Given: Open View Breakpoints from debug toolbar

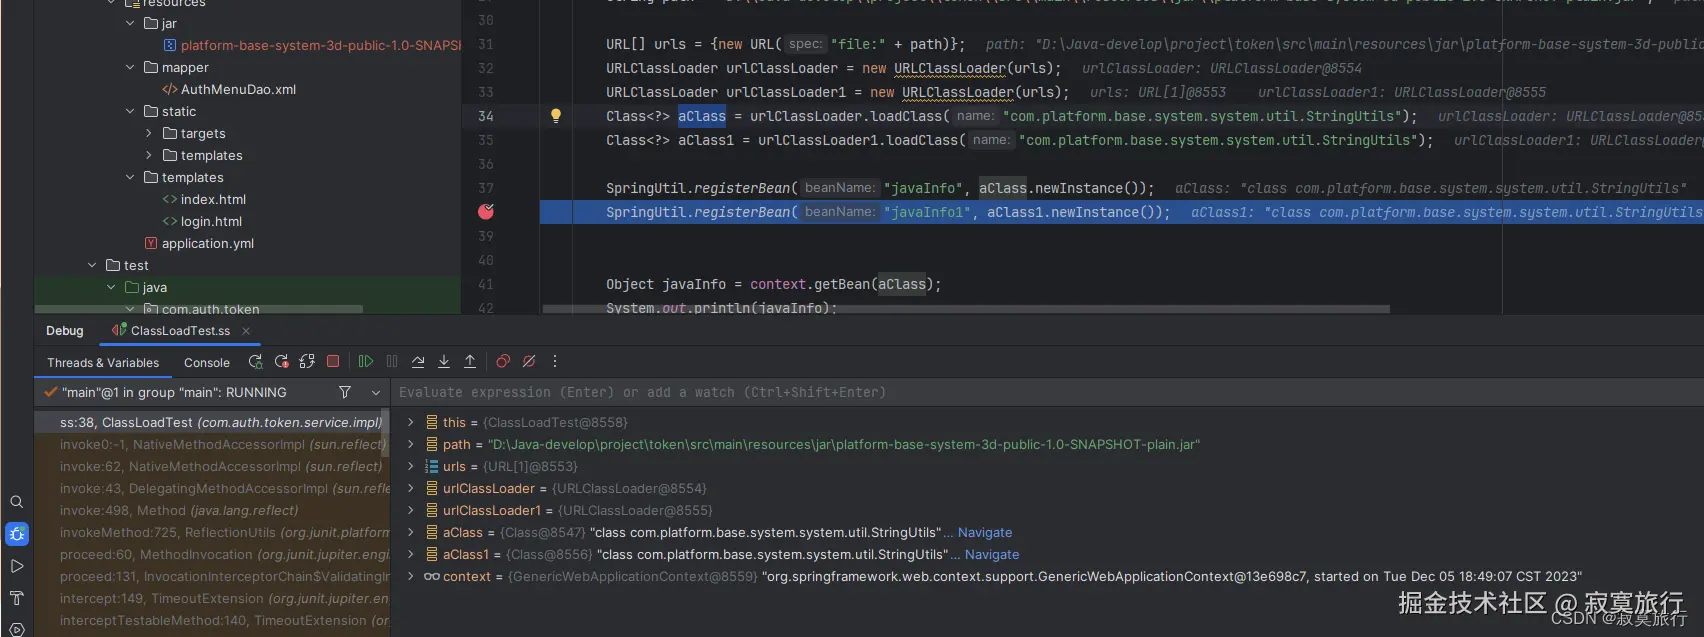Looking at the screenshot, I should pyautogui.click(x=503, y=362).
